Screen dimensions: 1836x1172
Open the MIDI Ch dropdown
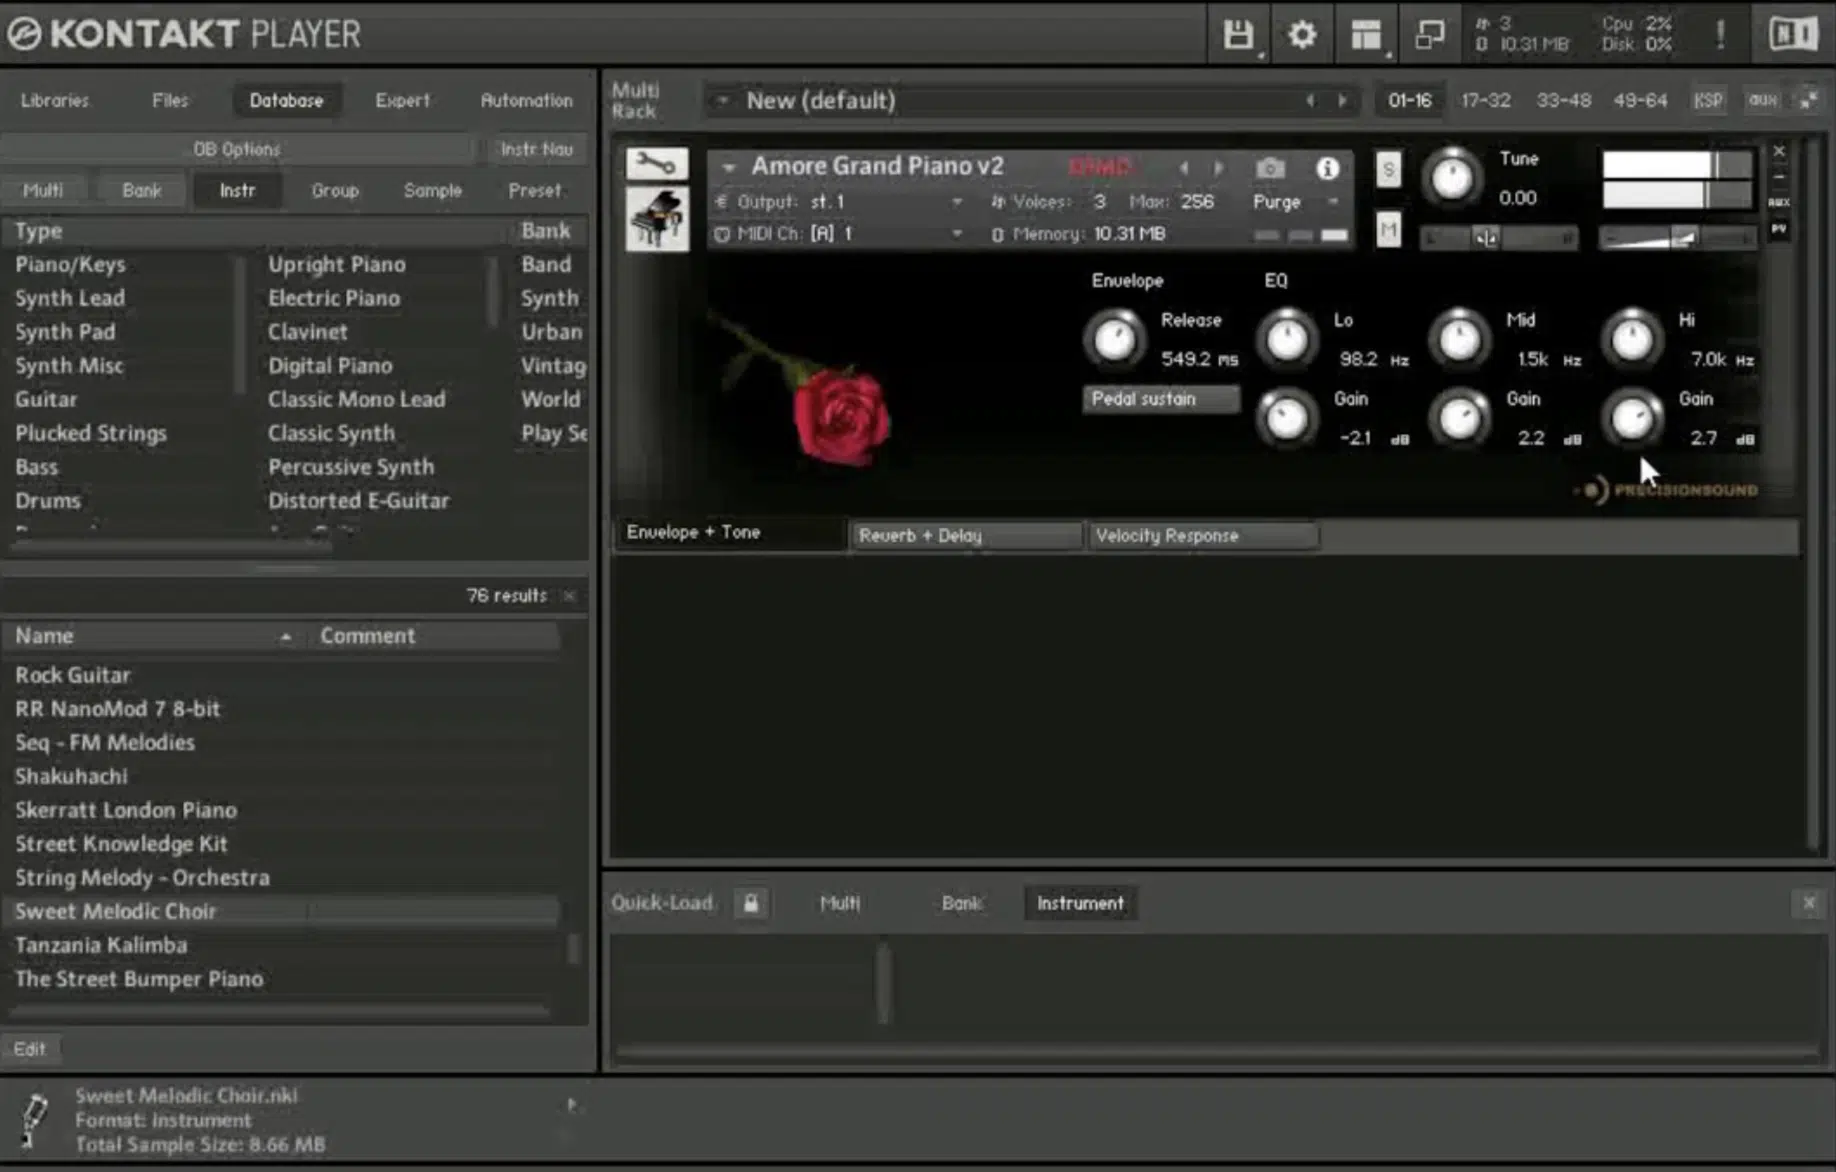click(956, 234)
